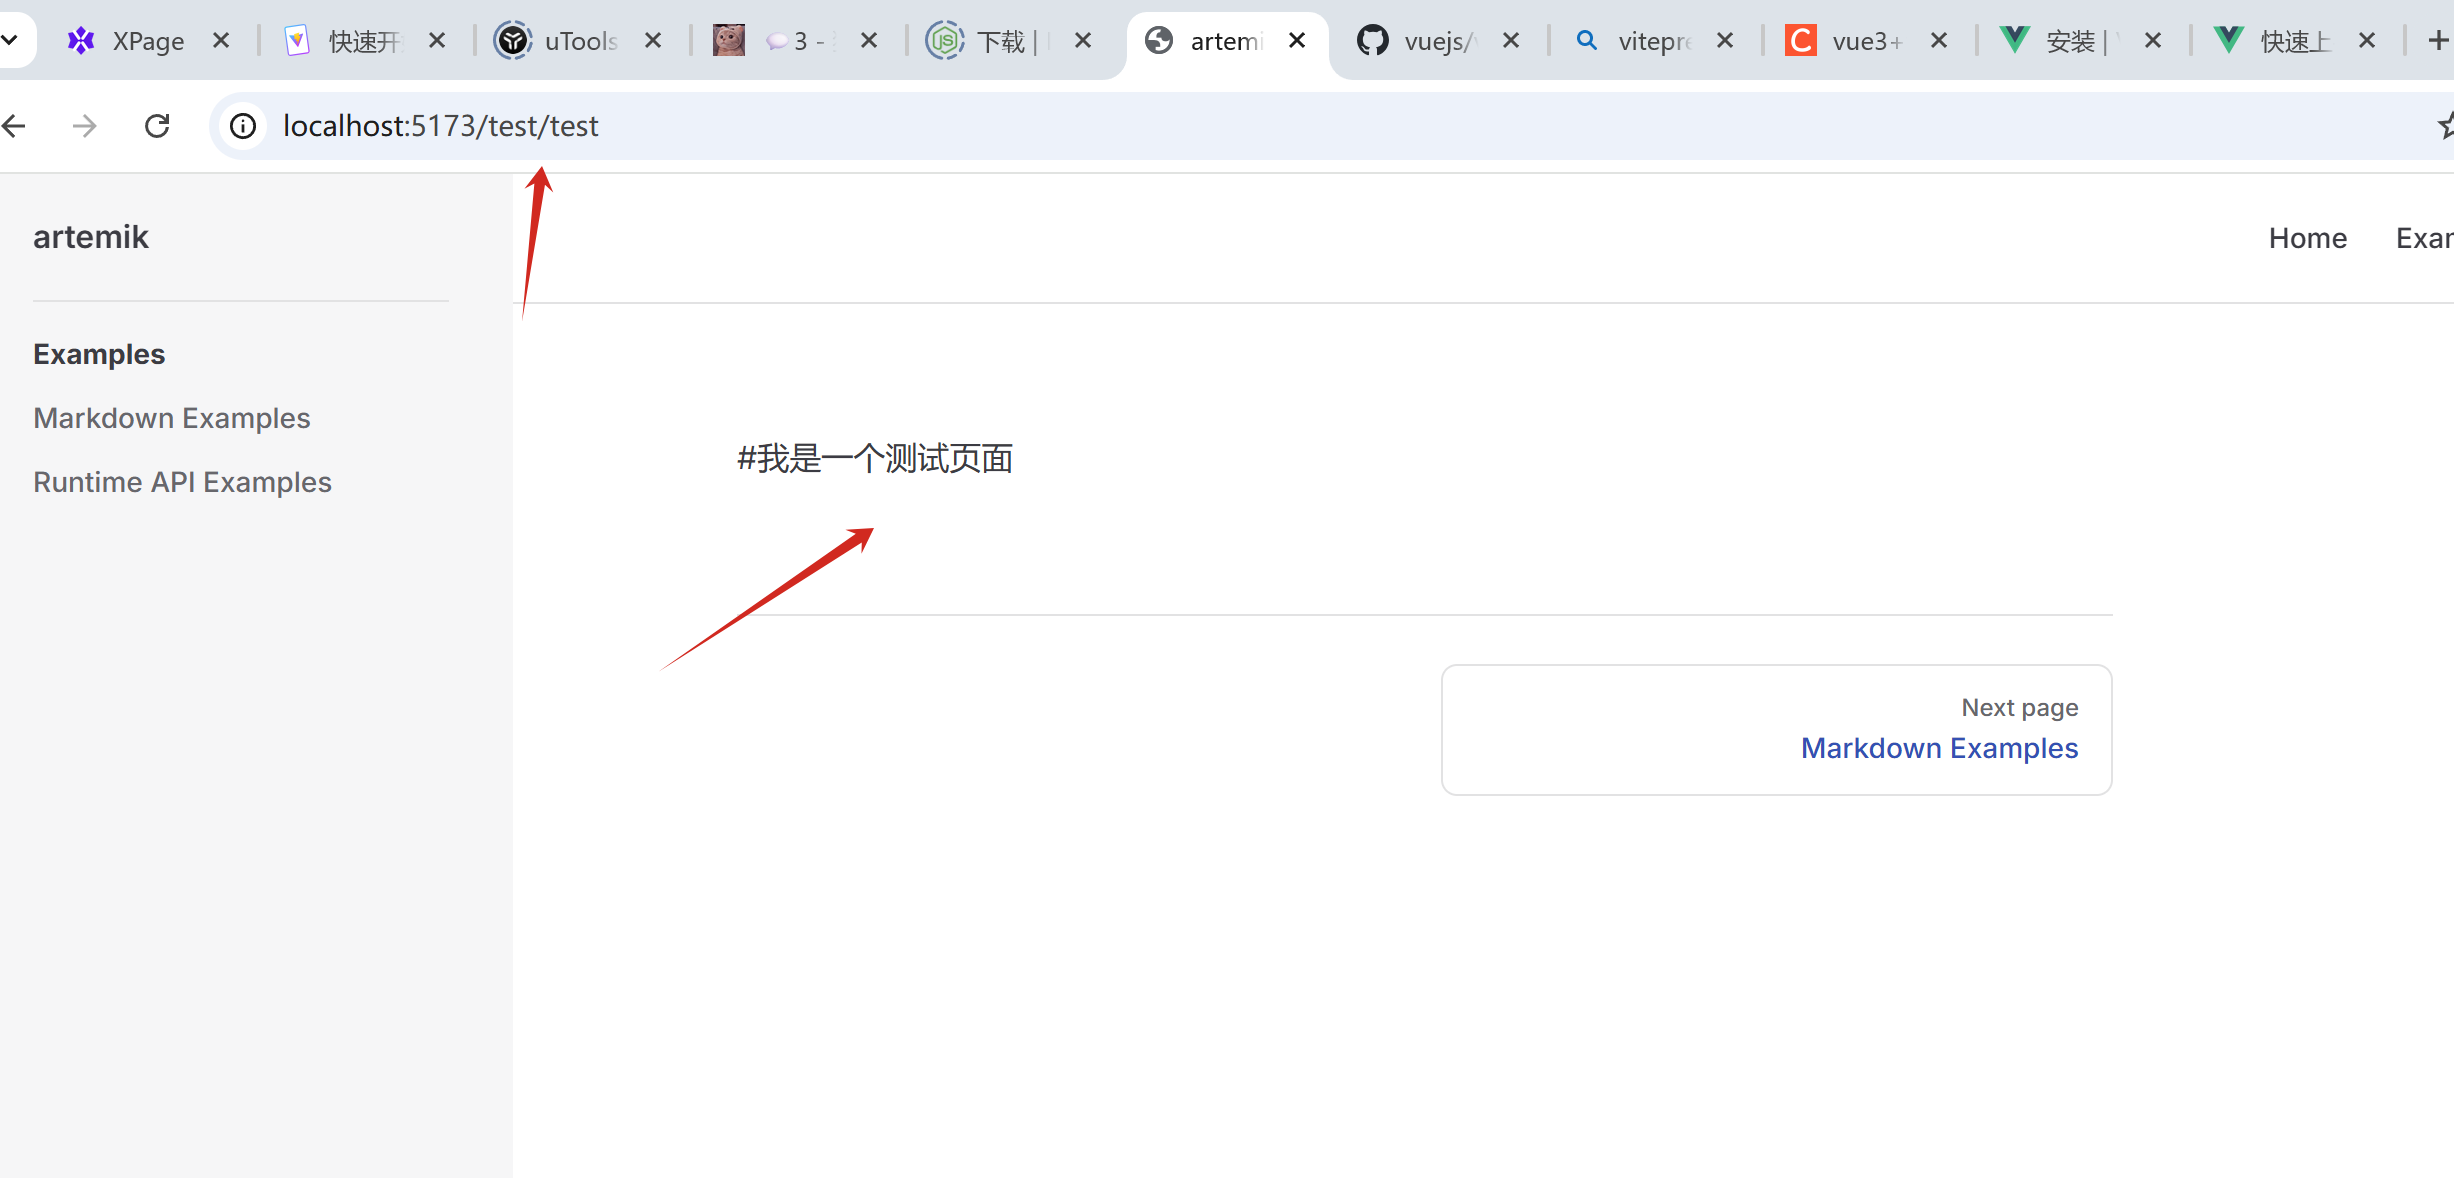This screenshot has width=2454, height=1178.
Task: Switch to the uTools tab
Action: [580, 40]
